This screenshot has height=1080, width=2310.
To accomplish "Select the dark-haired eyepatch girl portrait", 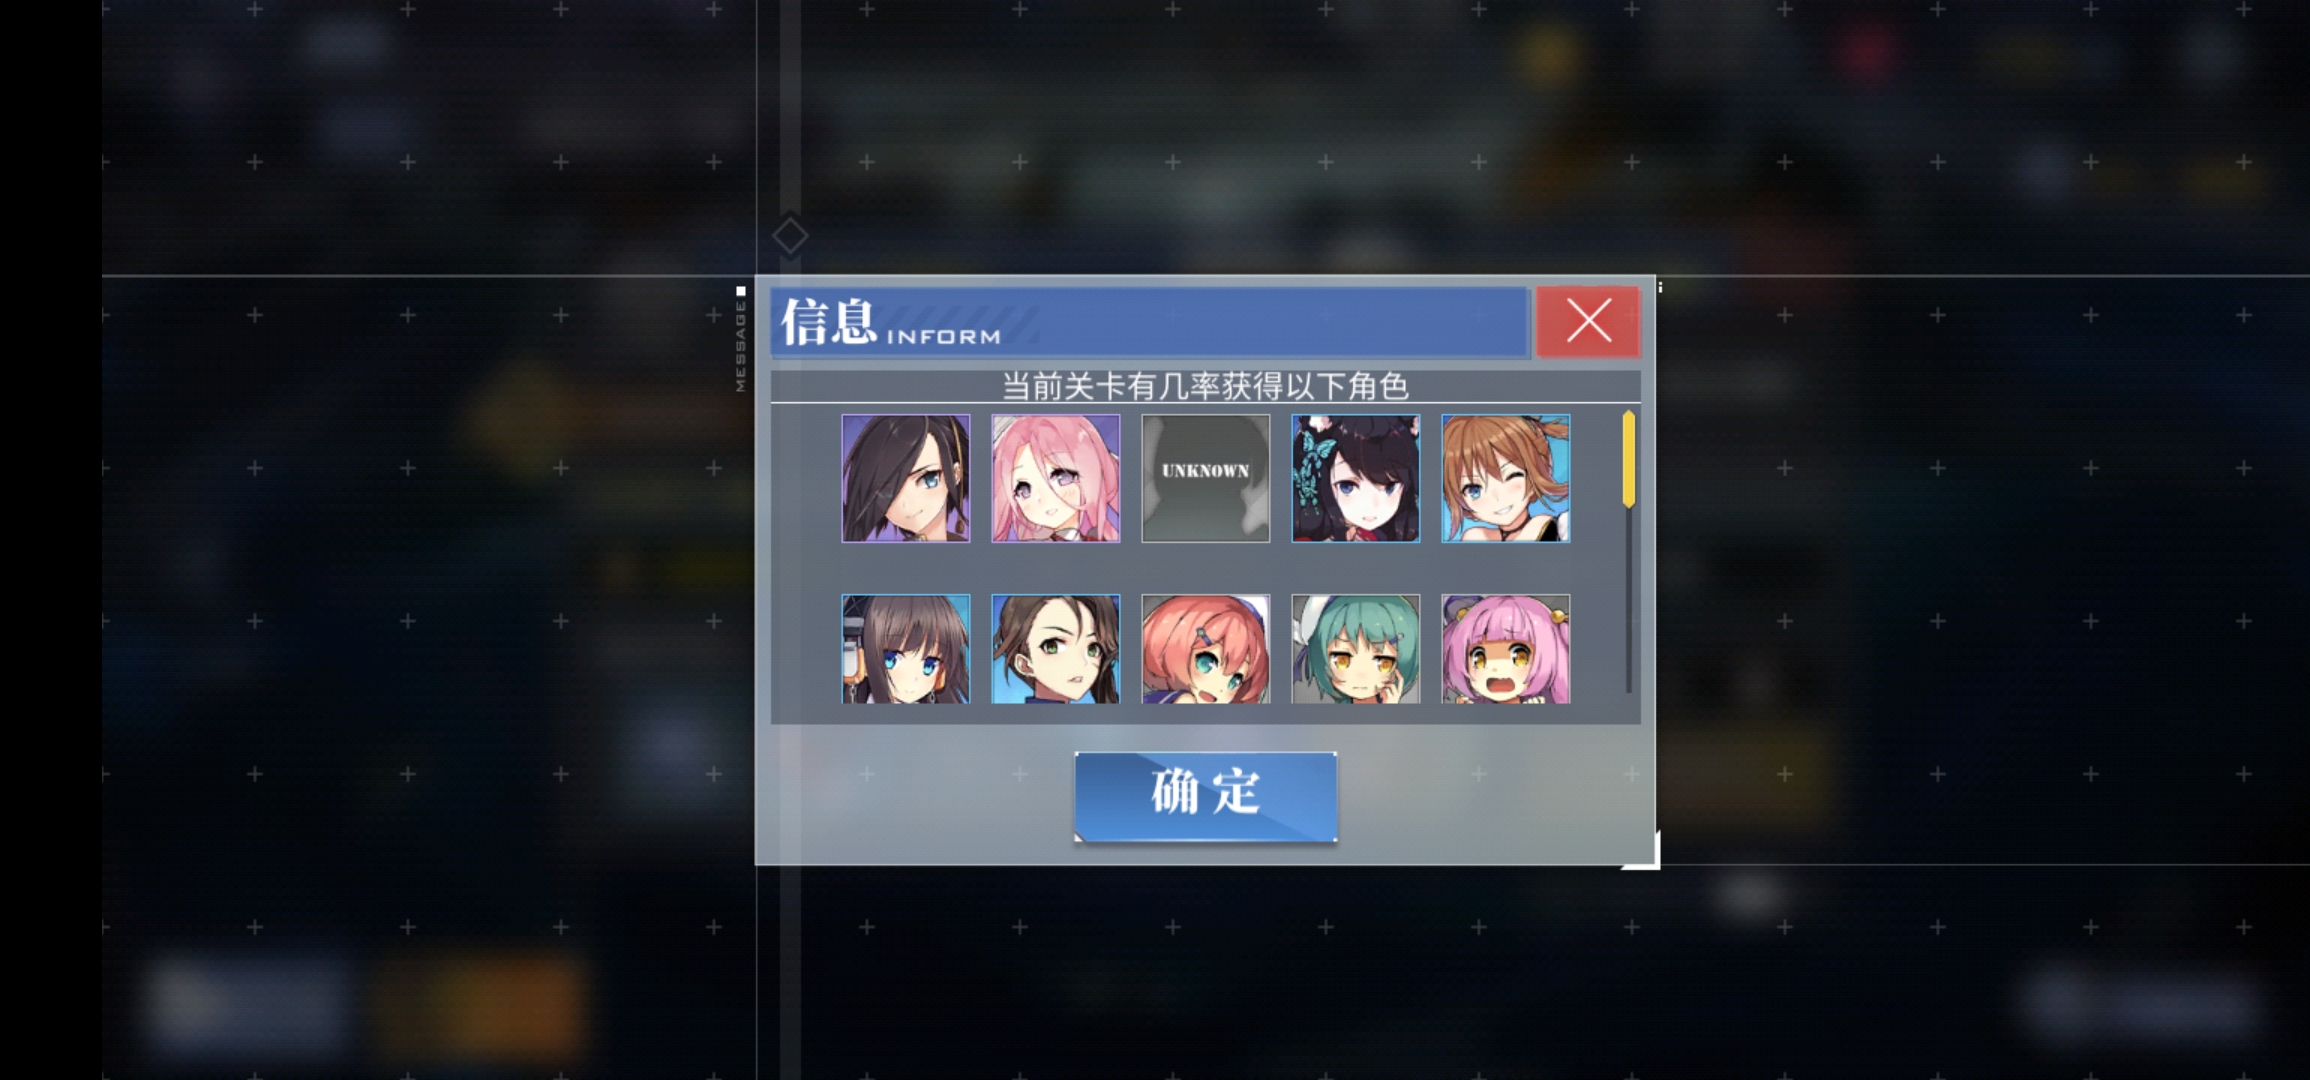I will tap(905, 478).
